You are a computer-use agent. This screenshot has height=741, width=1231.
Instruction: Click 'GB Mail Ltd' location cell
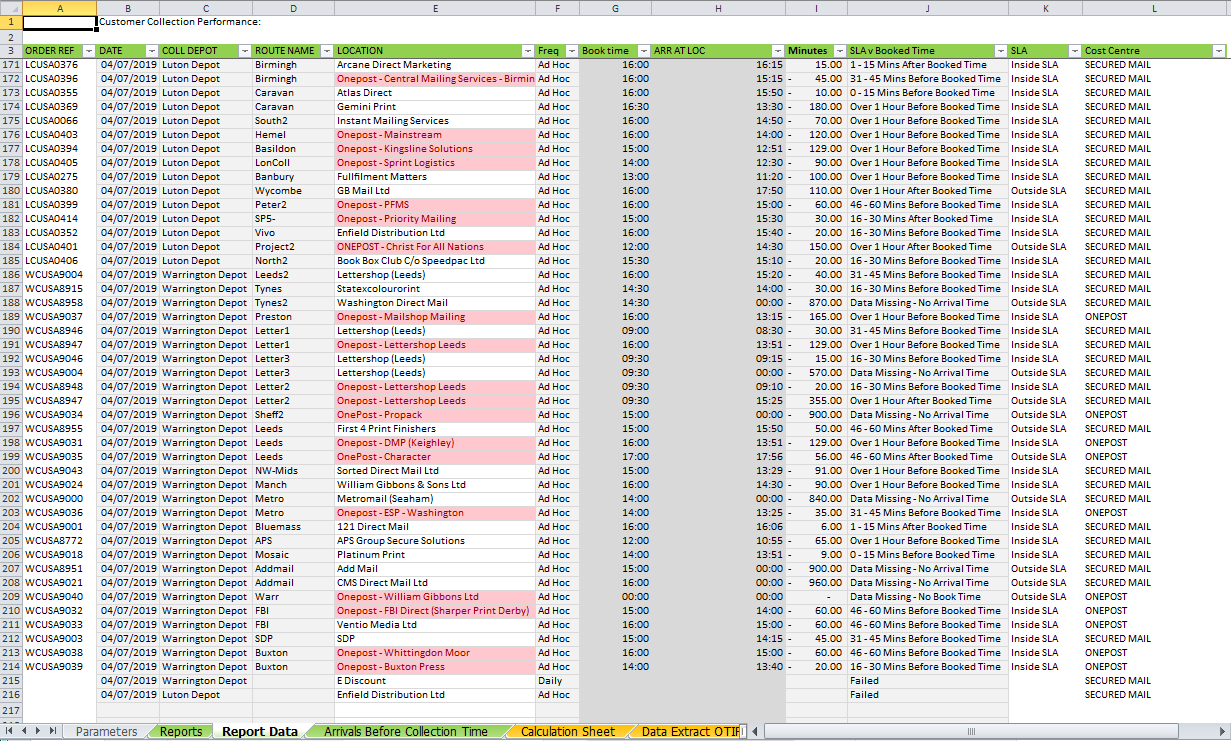[435, 191]
